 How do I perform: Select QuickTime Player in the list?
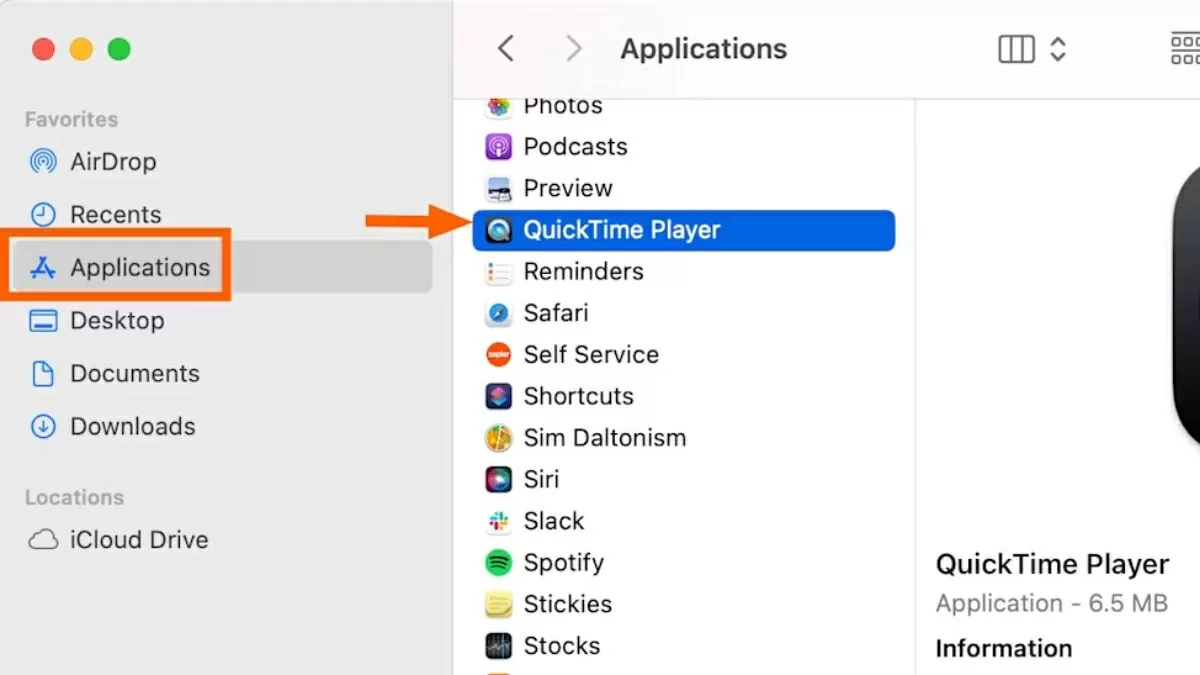pyautogui.click(x=621, y=230)
